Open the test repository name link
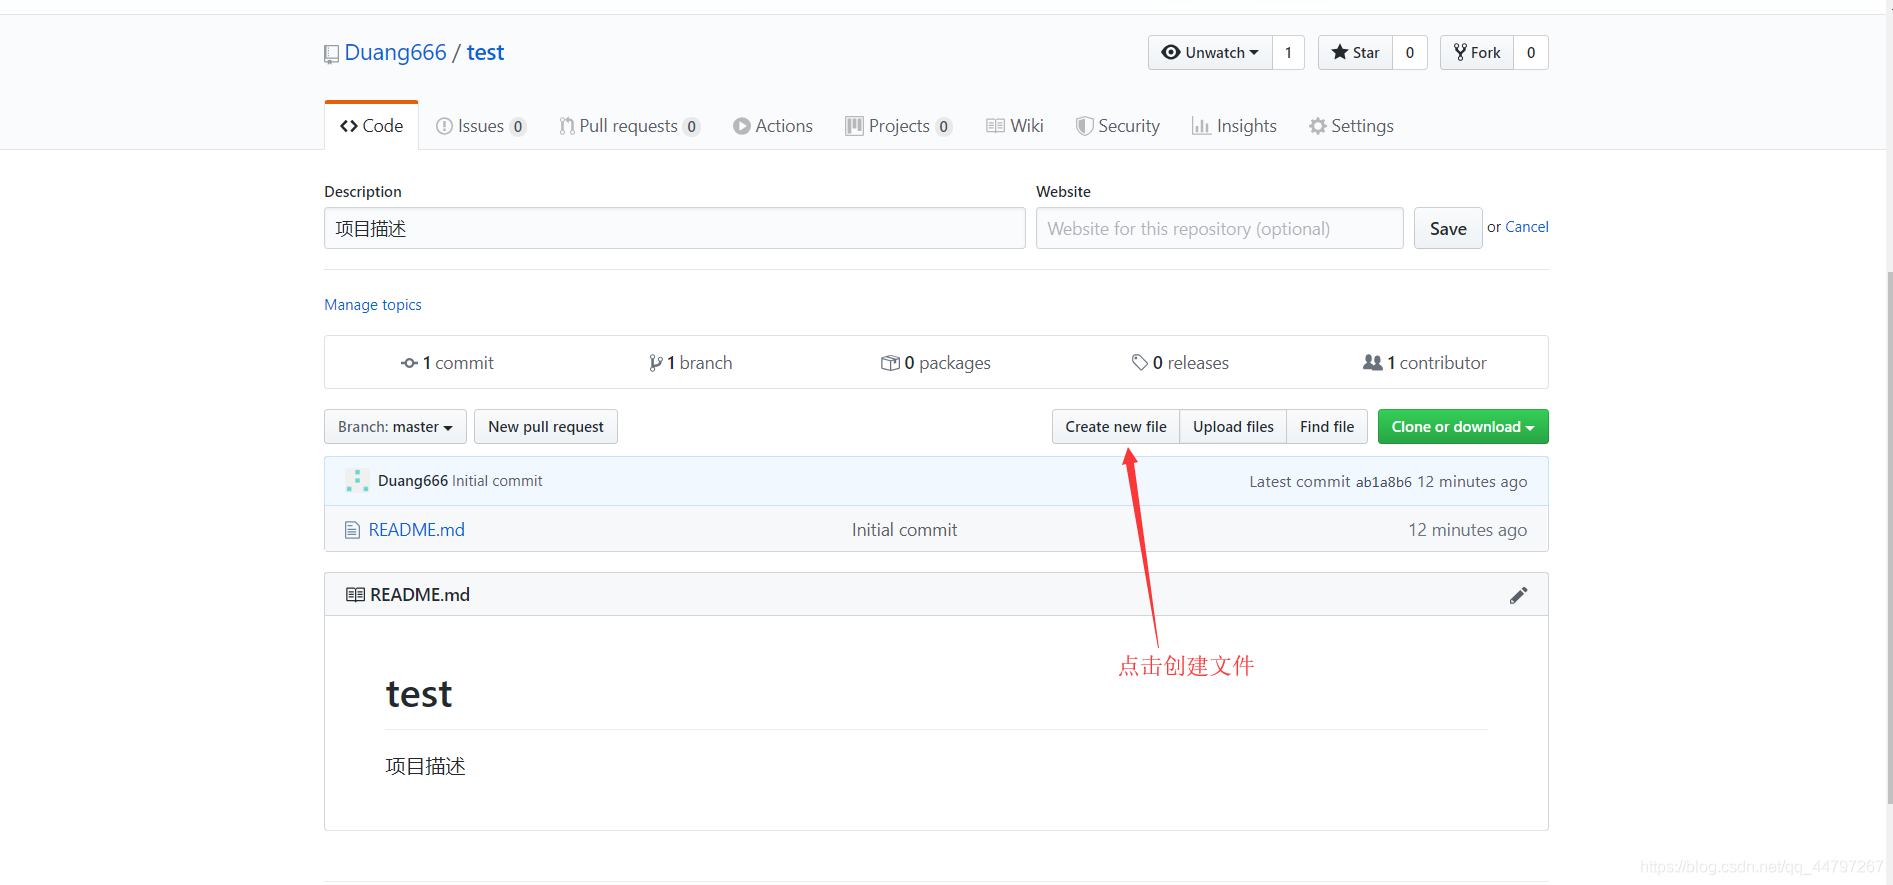This screenshot has height=885, width=1893. point(485,53)
